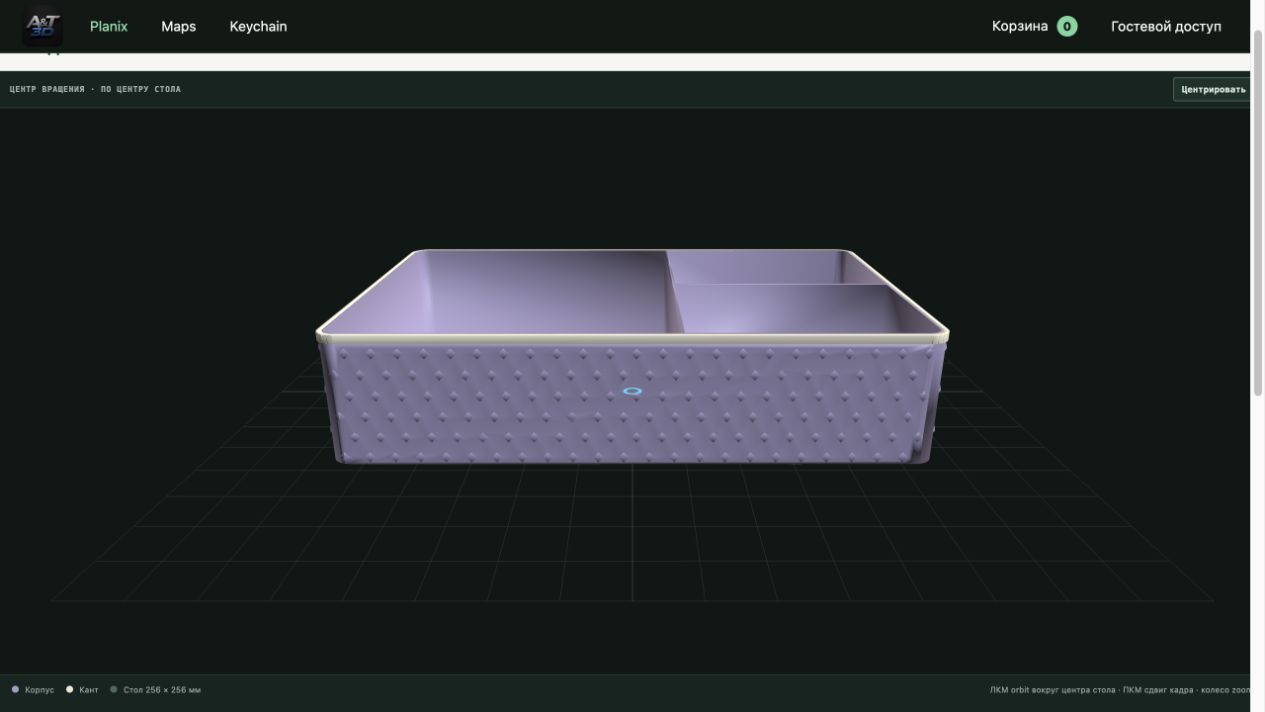Click the Корпус legend label

click(x=40, y=690)
